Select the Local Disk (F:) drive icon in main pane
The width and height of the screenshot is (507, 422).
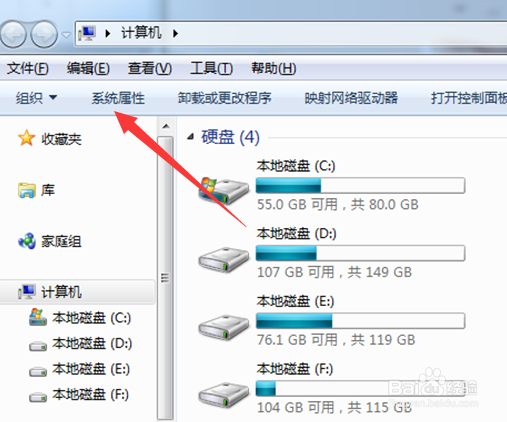[224, 395]
